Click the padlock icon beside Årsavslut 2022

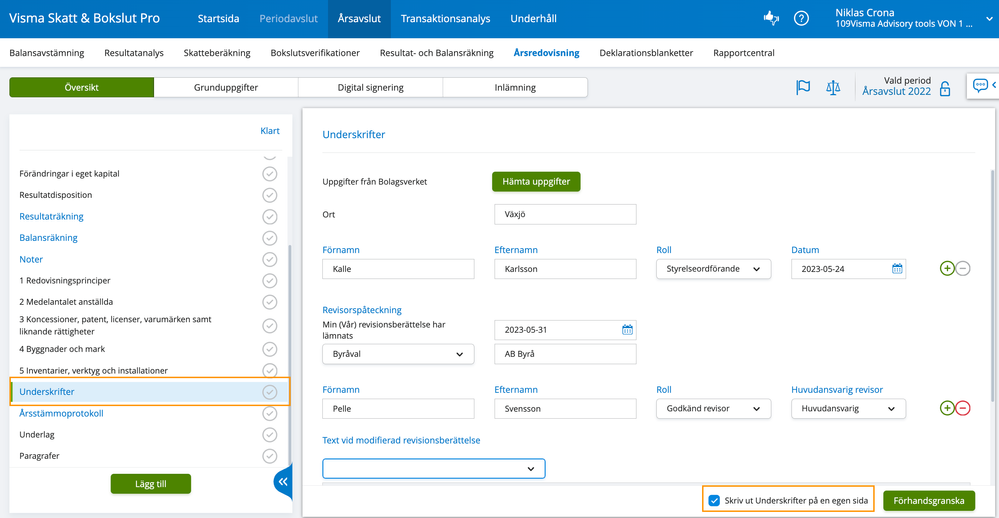[x=945, y=90]
